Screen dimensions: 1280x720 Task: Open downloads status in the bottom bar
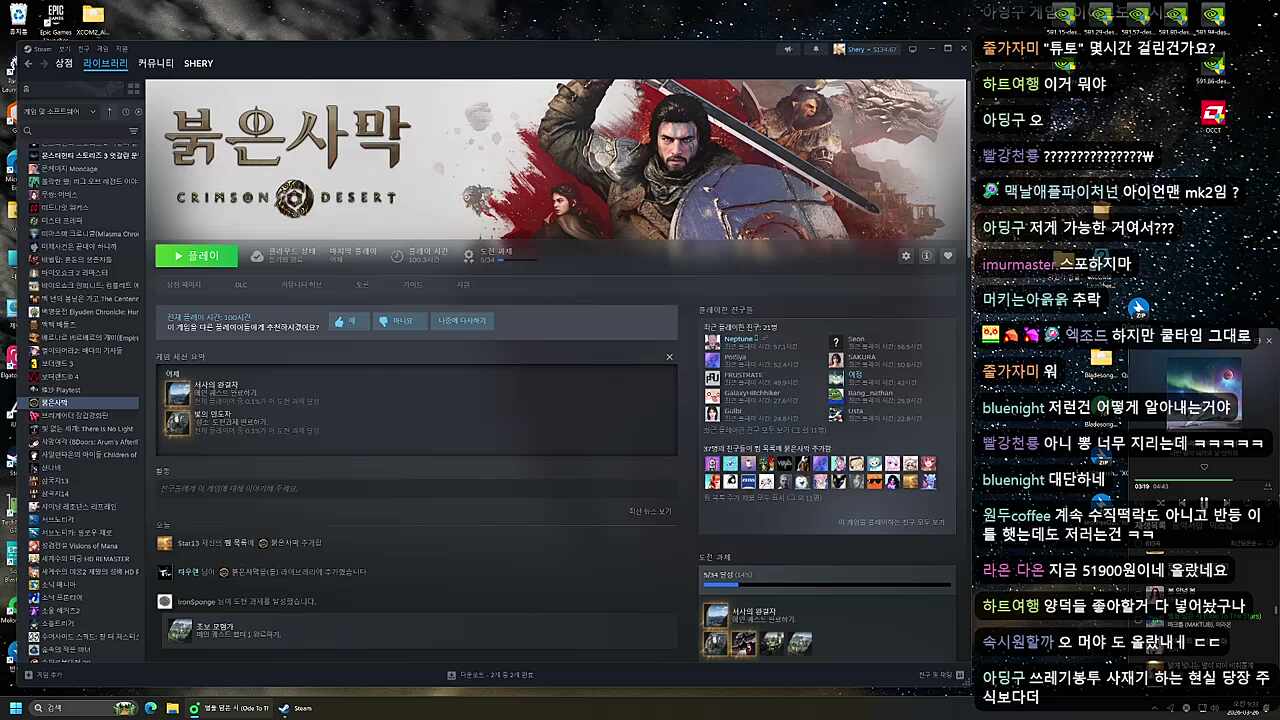pos(490,675)
